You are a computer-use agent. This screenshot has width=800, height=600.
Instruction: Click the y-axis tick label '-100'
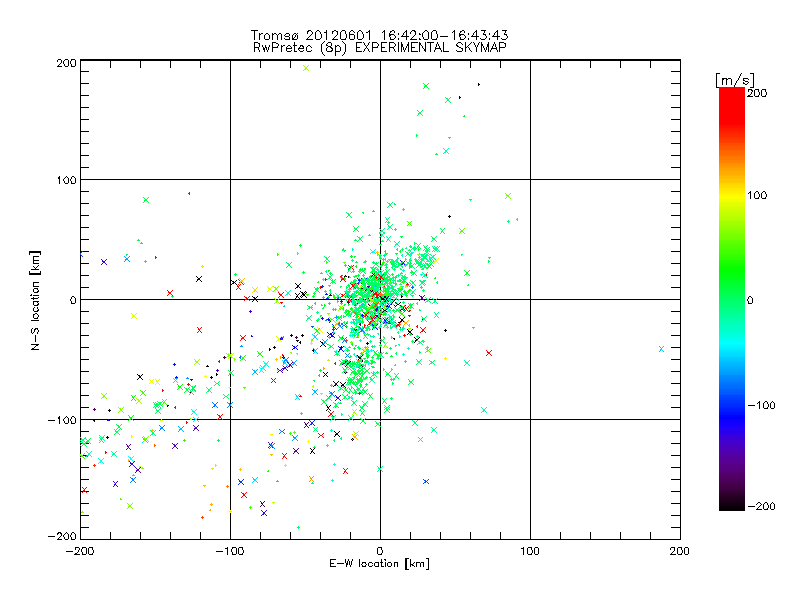click(x=62, y=420)
